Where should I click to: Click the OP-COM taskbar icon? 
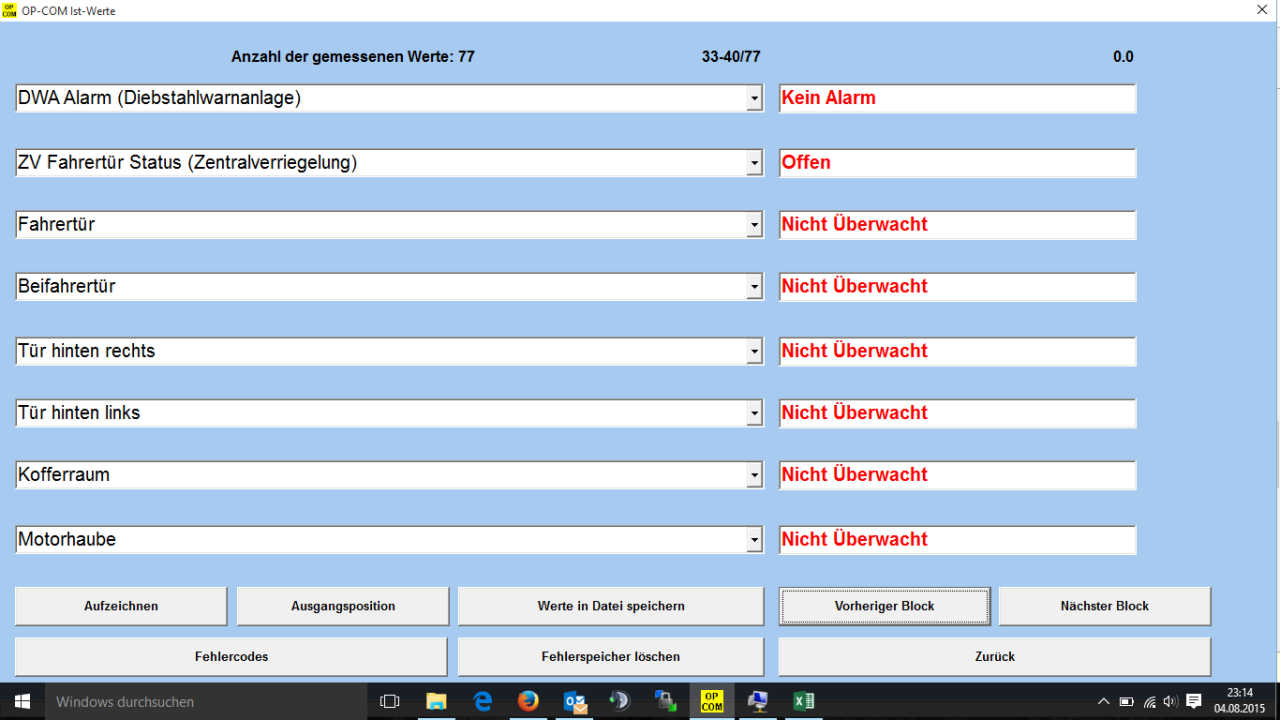click(x=712, y=701)
